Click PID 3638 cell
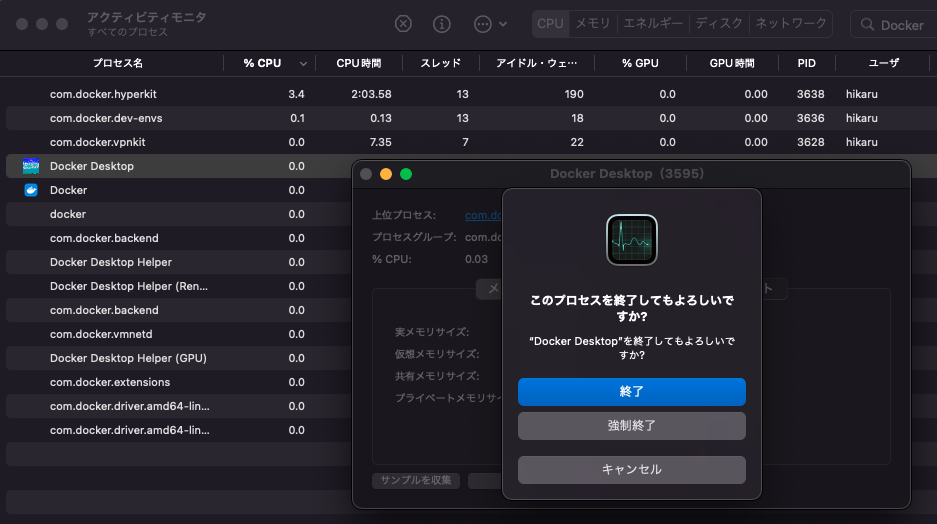Viewport: 937px width, 524px height. pos(810,94)
